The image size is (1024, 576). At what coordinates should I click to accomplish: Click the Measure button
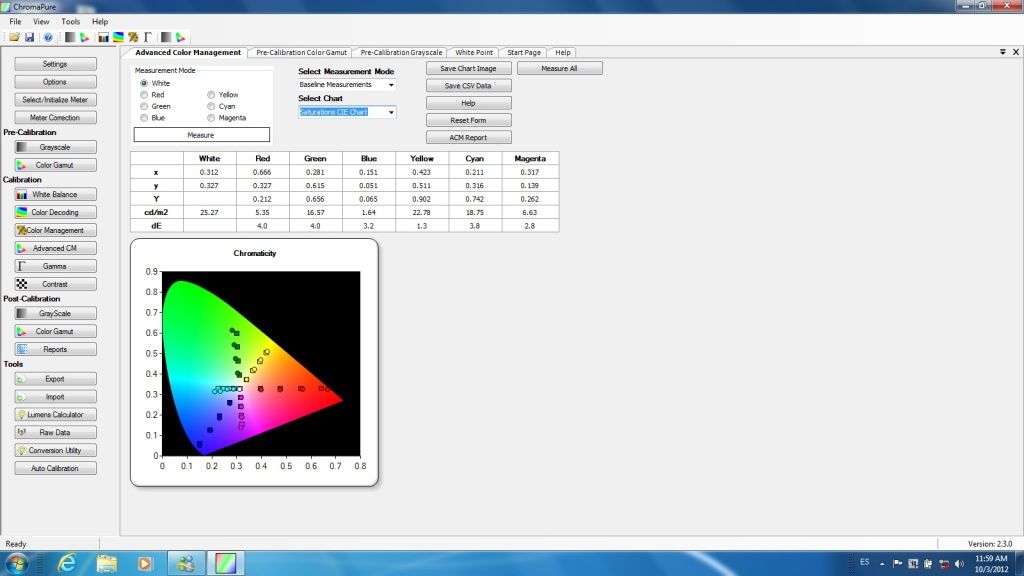(201, 135)
